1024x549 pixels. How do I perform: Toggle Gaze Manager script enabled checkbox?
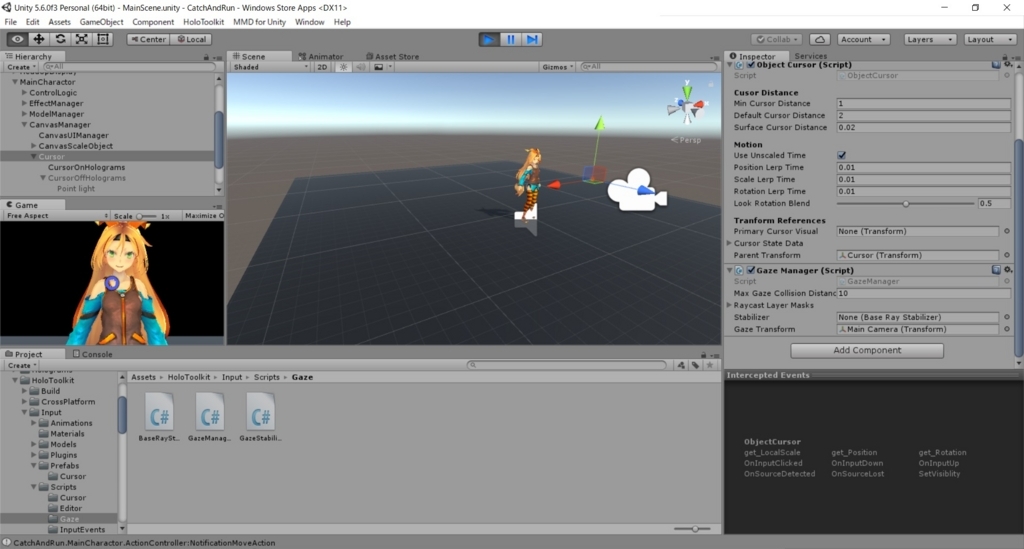(750, 270)
